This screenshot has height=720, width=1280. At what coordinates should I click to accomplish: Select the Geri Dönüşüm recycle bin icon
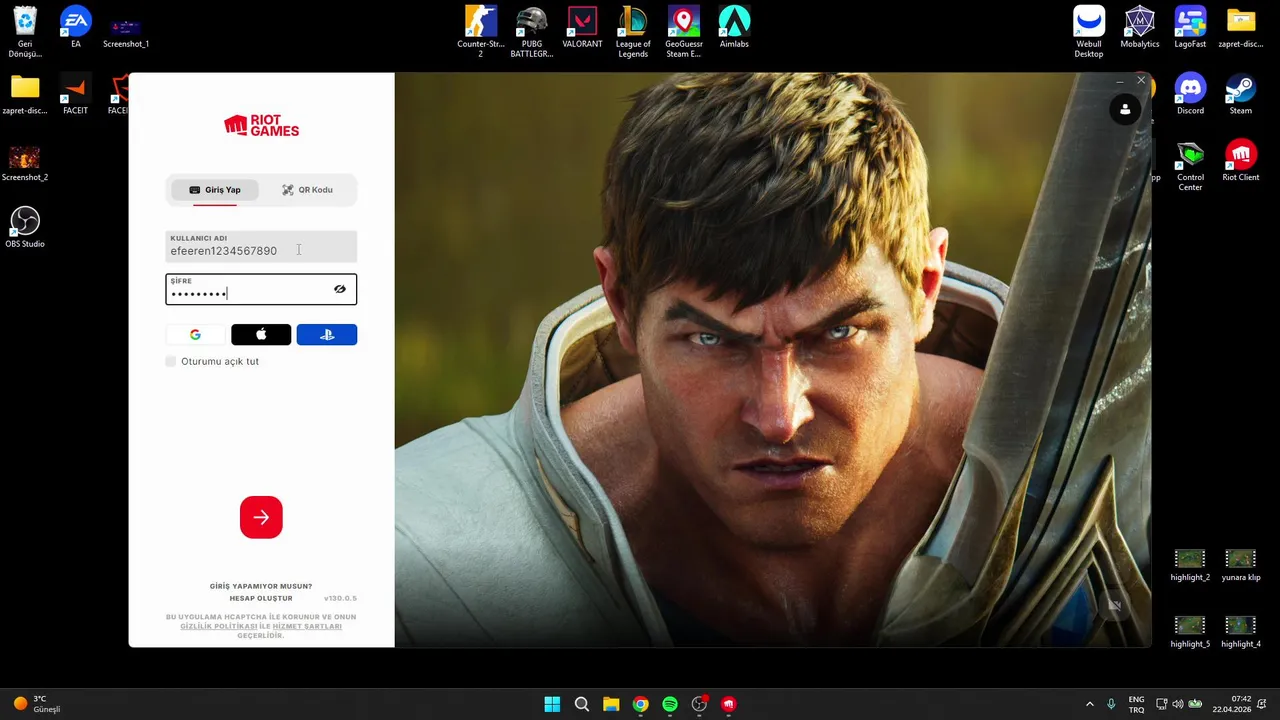[25, 32]
